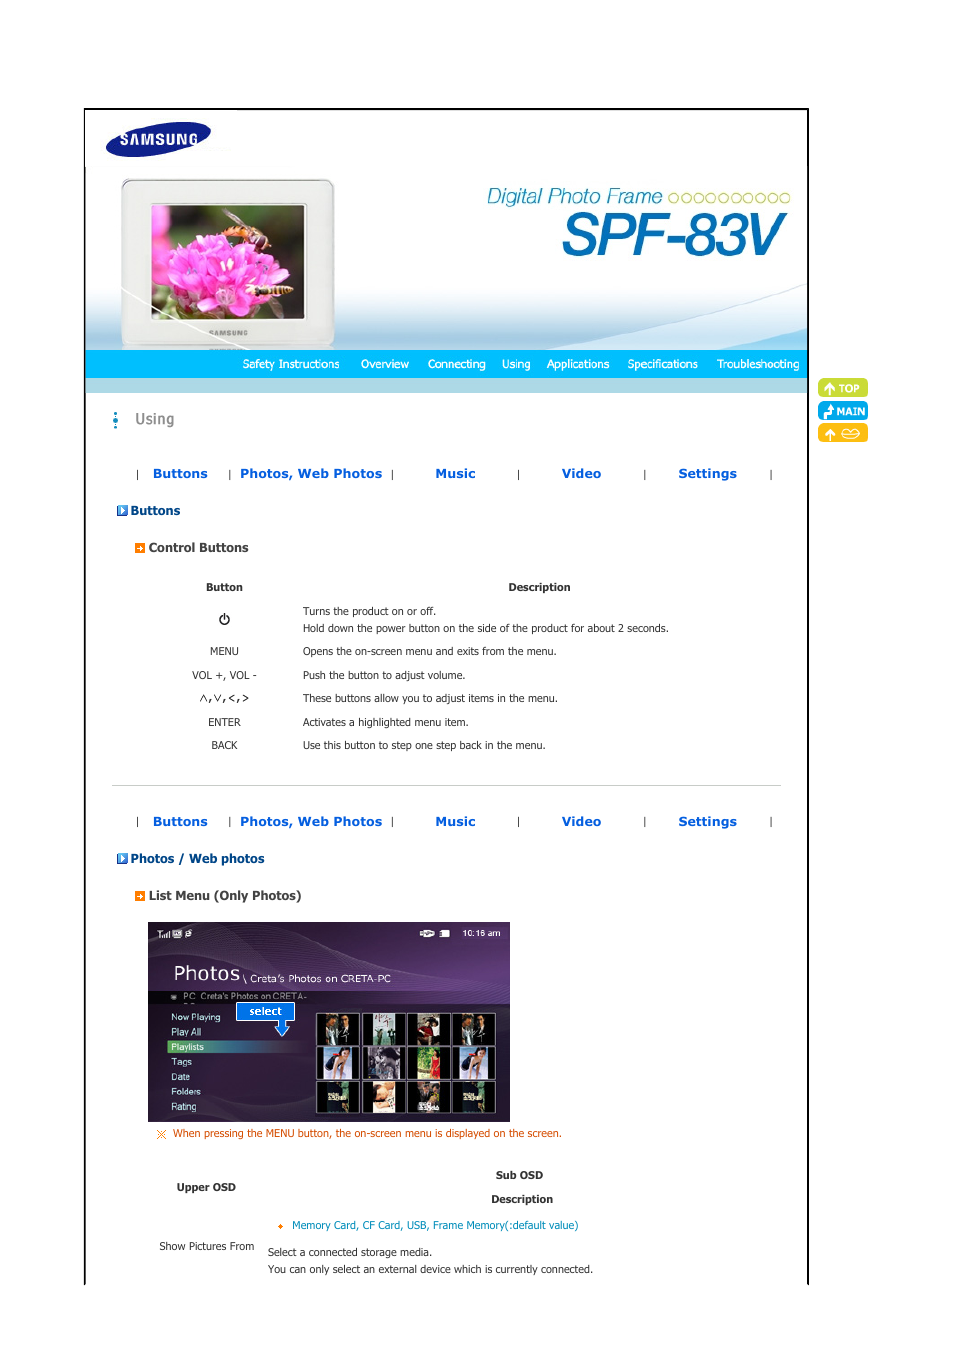Click the Upper OSD column header
This screenshot has height=1351, width=954.
pyautogui.click(x=206, y=1188)
